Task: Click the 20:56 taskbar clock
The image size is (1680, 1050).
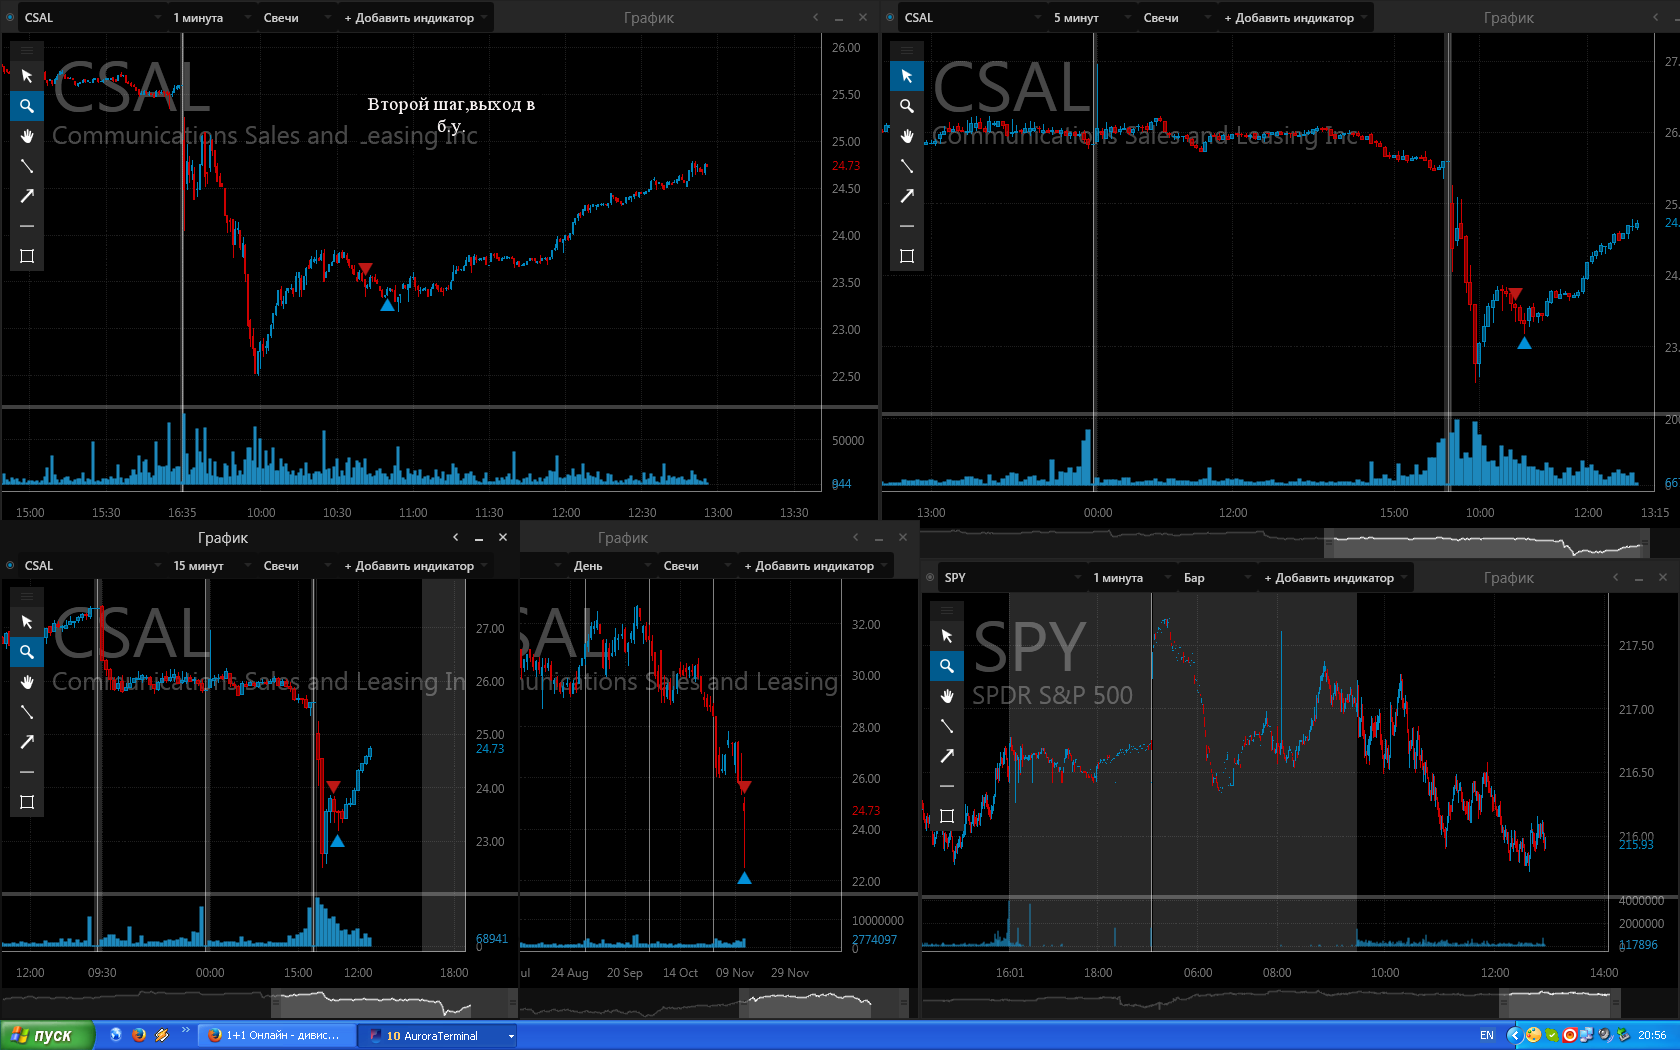Action: (x=1652, y=1036)
